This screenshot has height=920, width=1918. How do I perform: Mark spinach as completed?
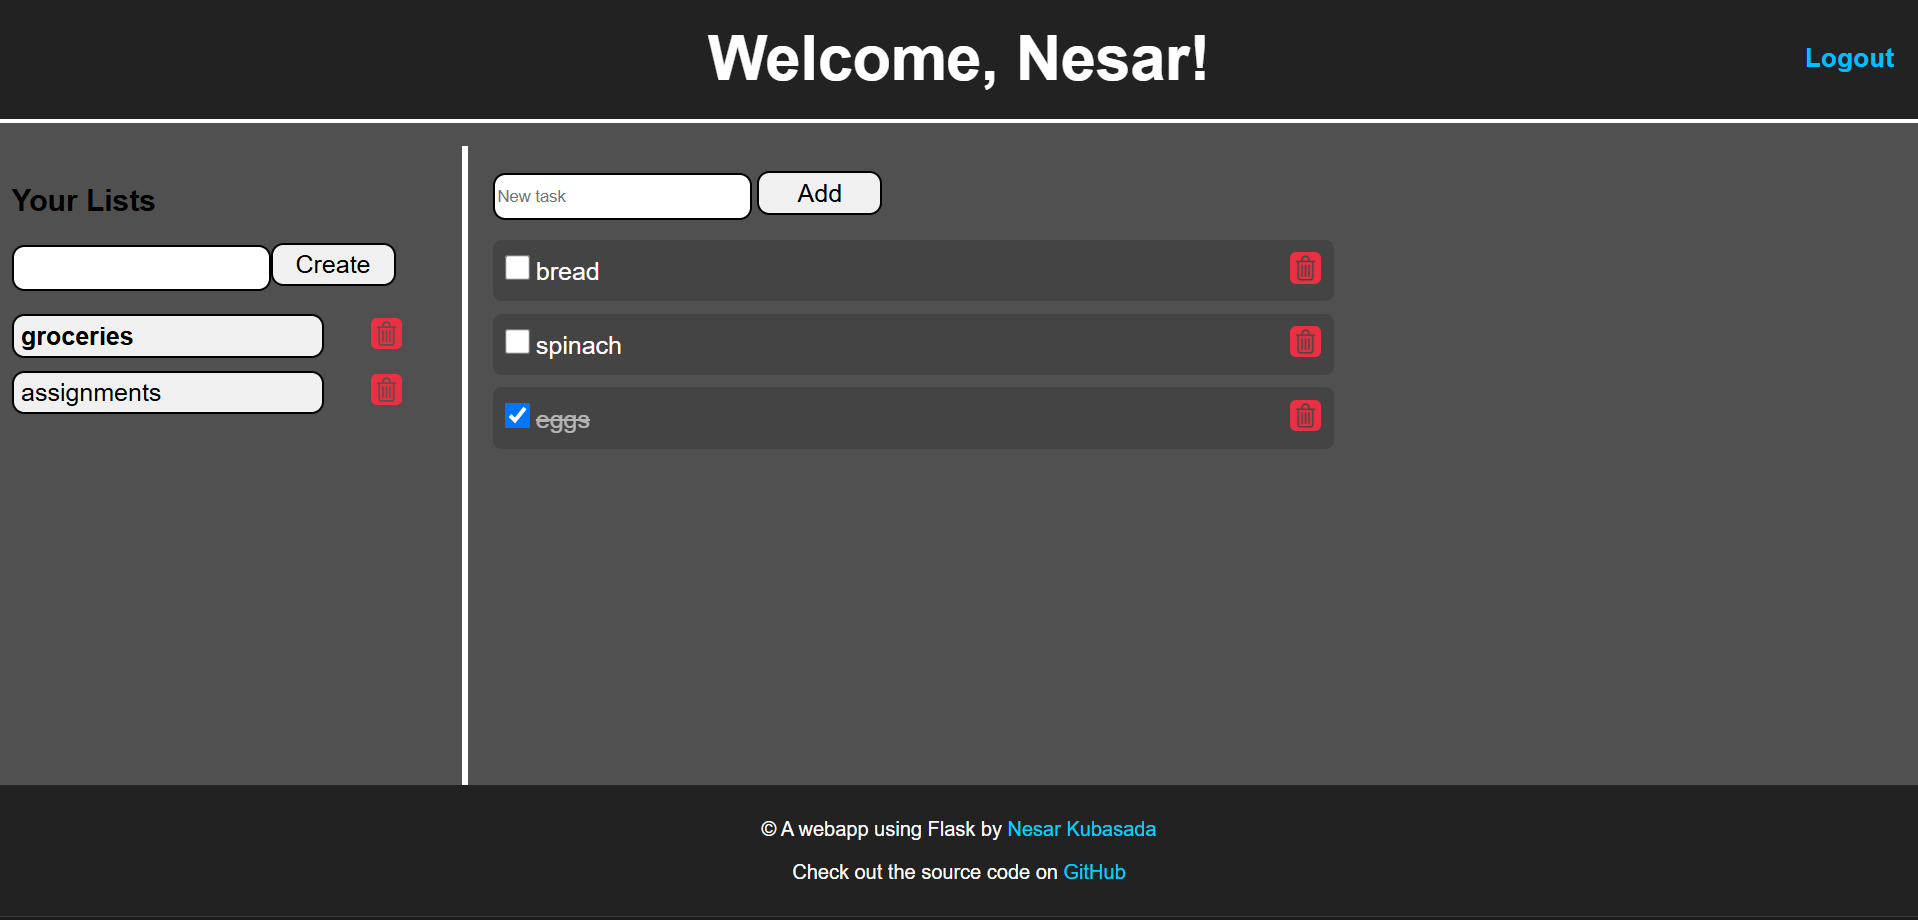517,341
